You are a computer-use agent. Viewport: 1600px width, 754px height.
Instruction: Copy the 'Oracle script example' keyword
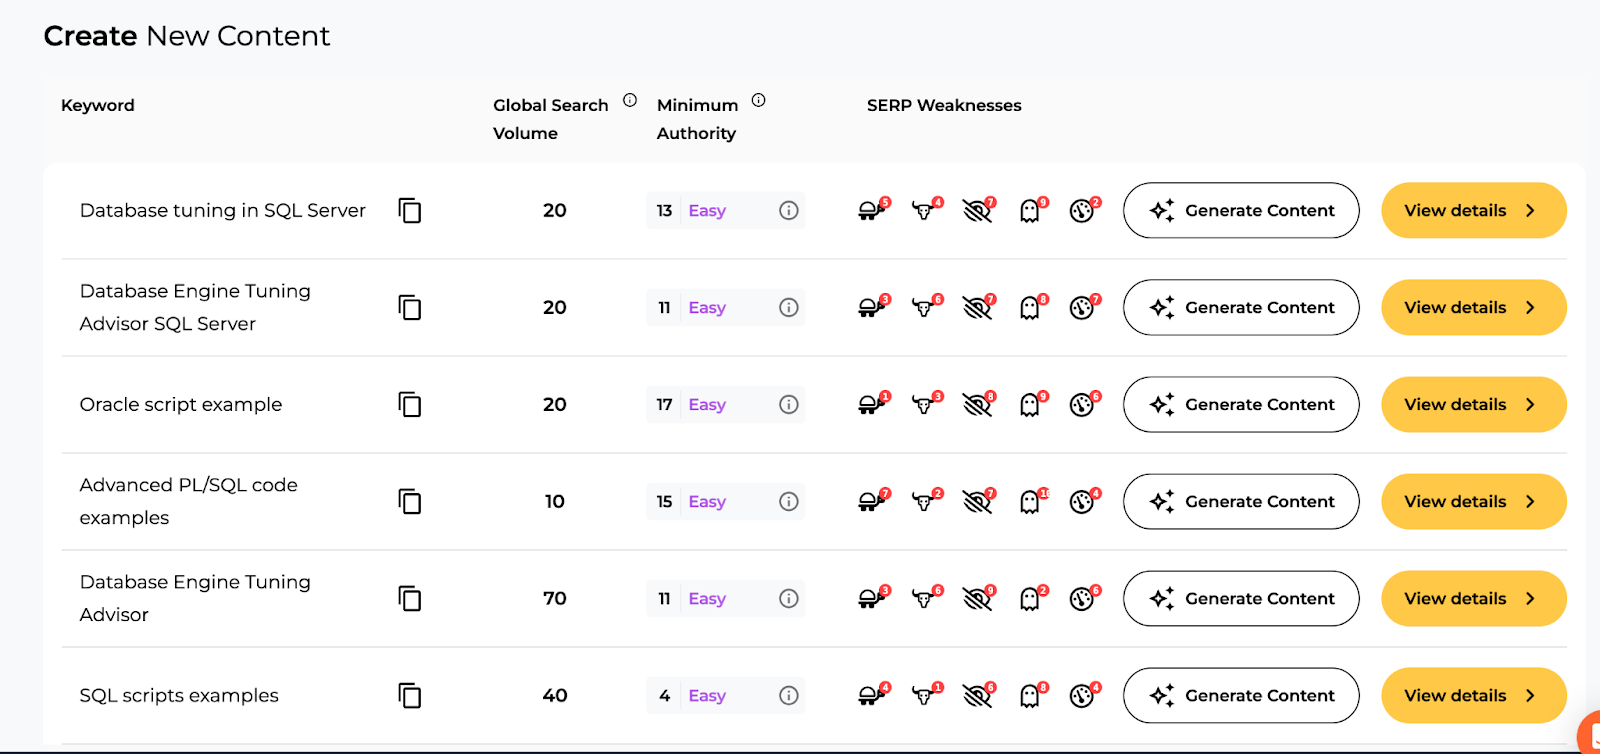click(x=410, y=405)
